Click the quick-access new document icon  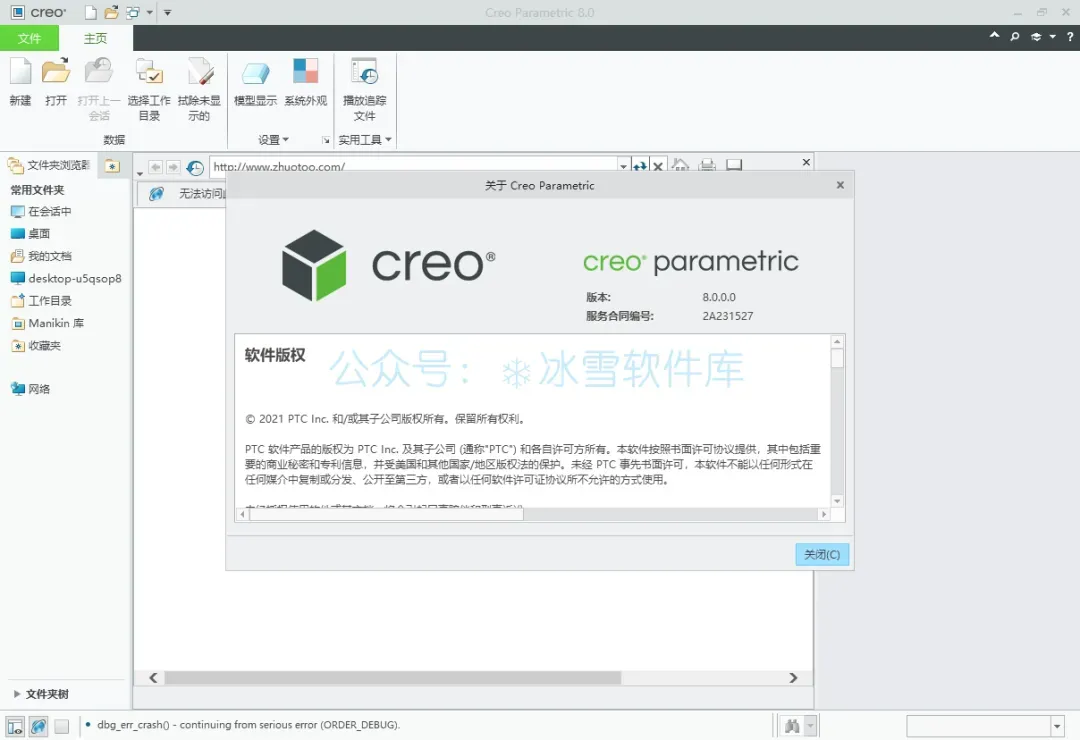click(x=91, y=12)
